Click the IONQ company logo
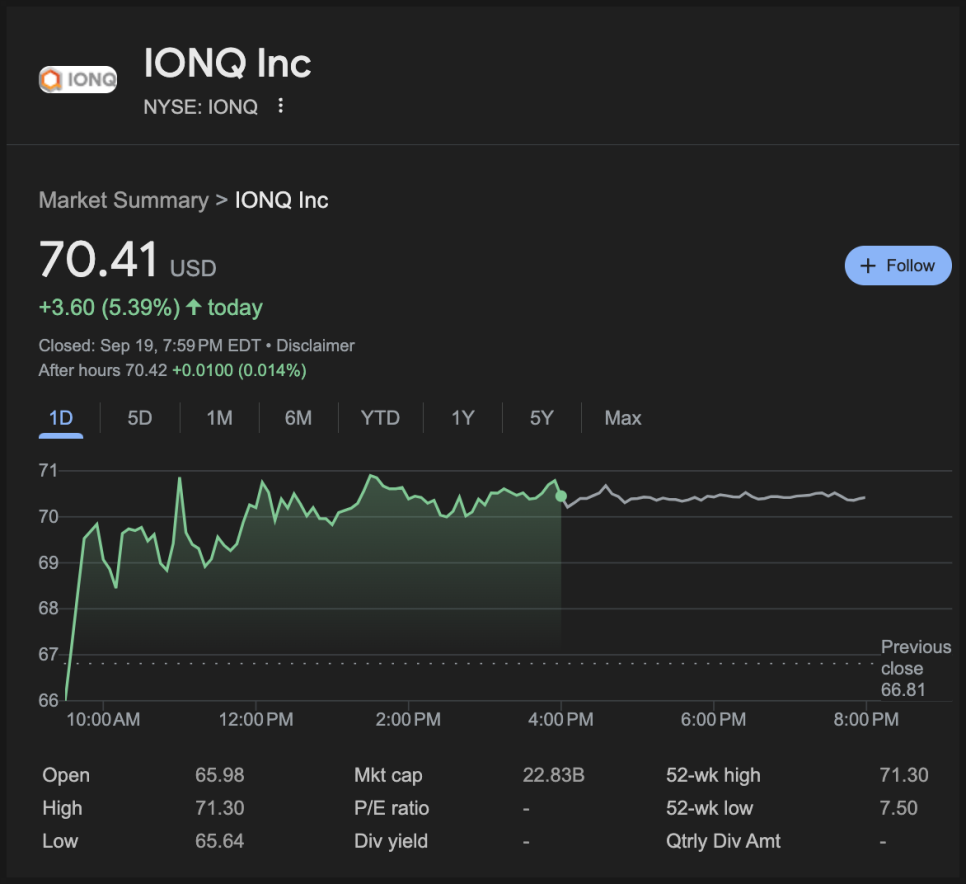Image resolution: width=966 pixels, height=884 pixels. 78,79
